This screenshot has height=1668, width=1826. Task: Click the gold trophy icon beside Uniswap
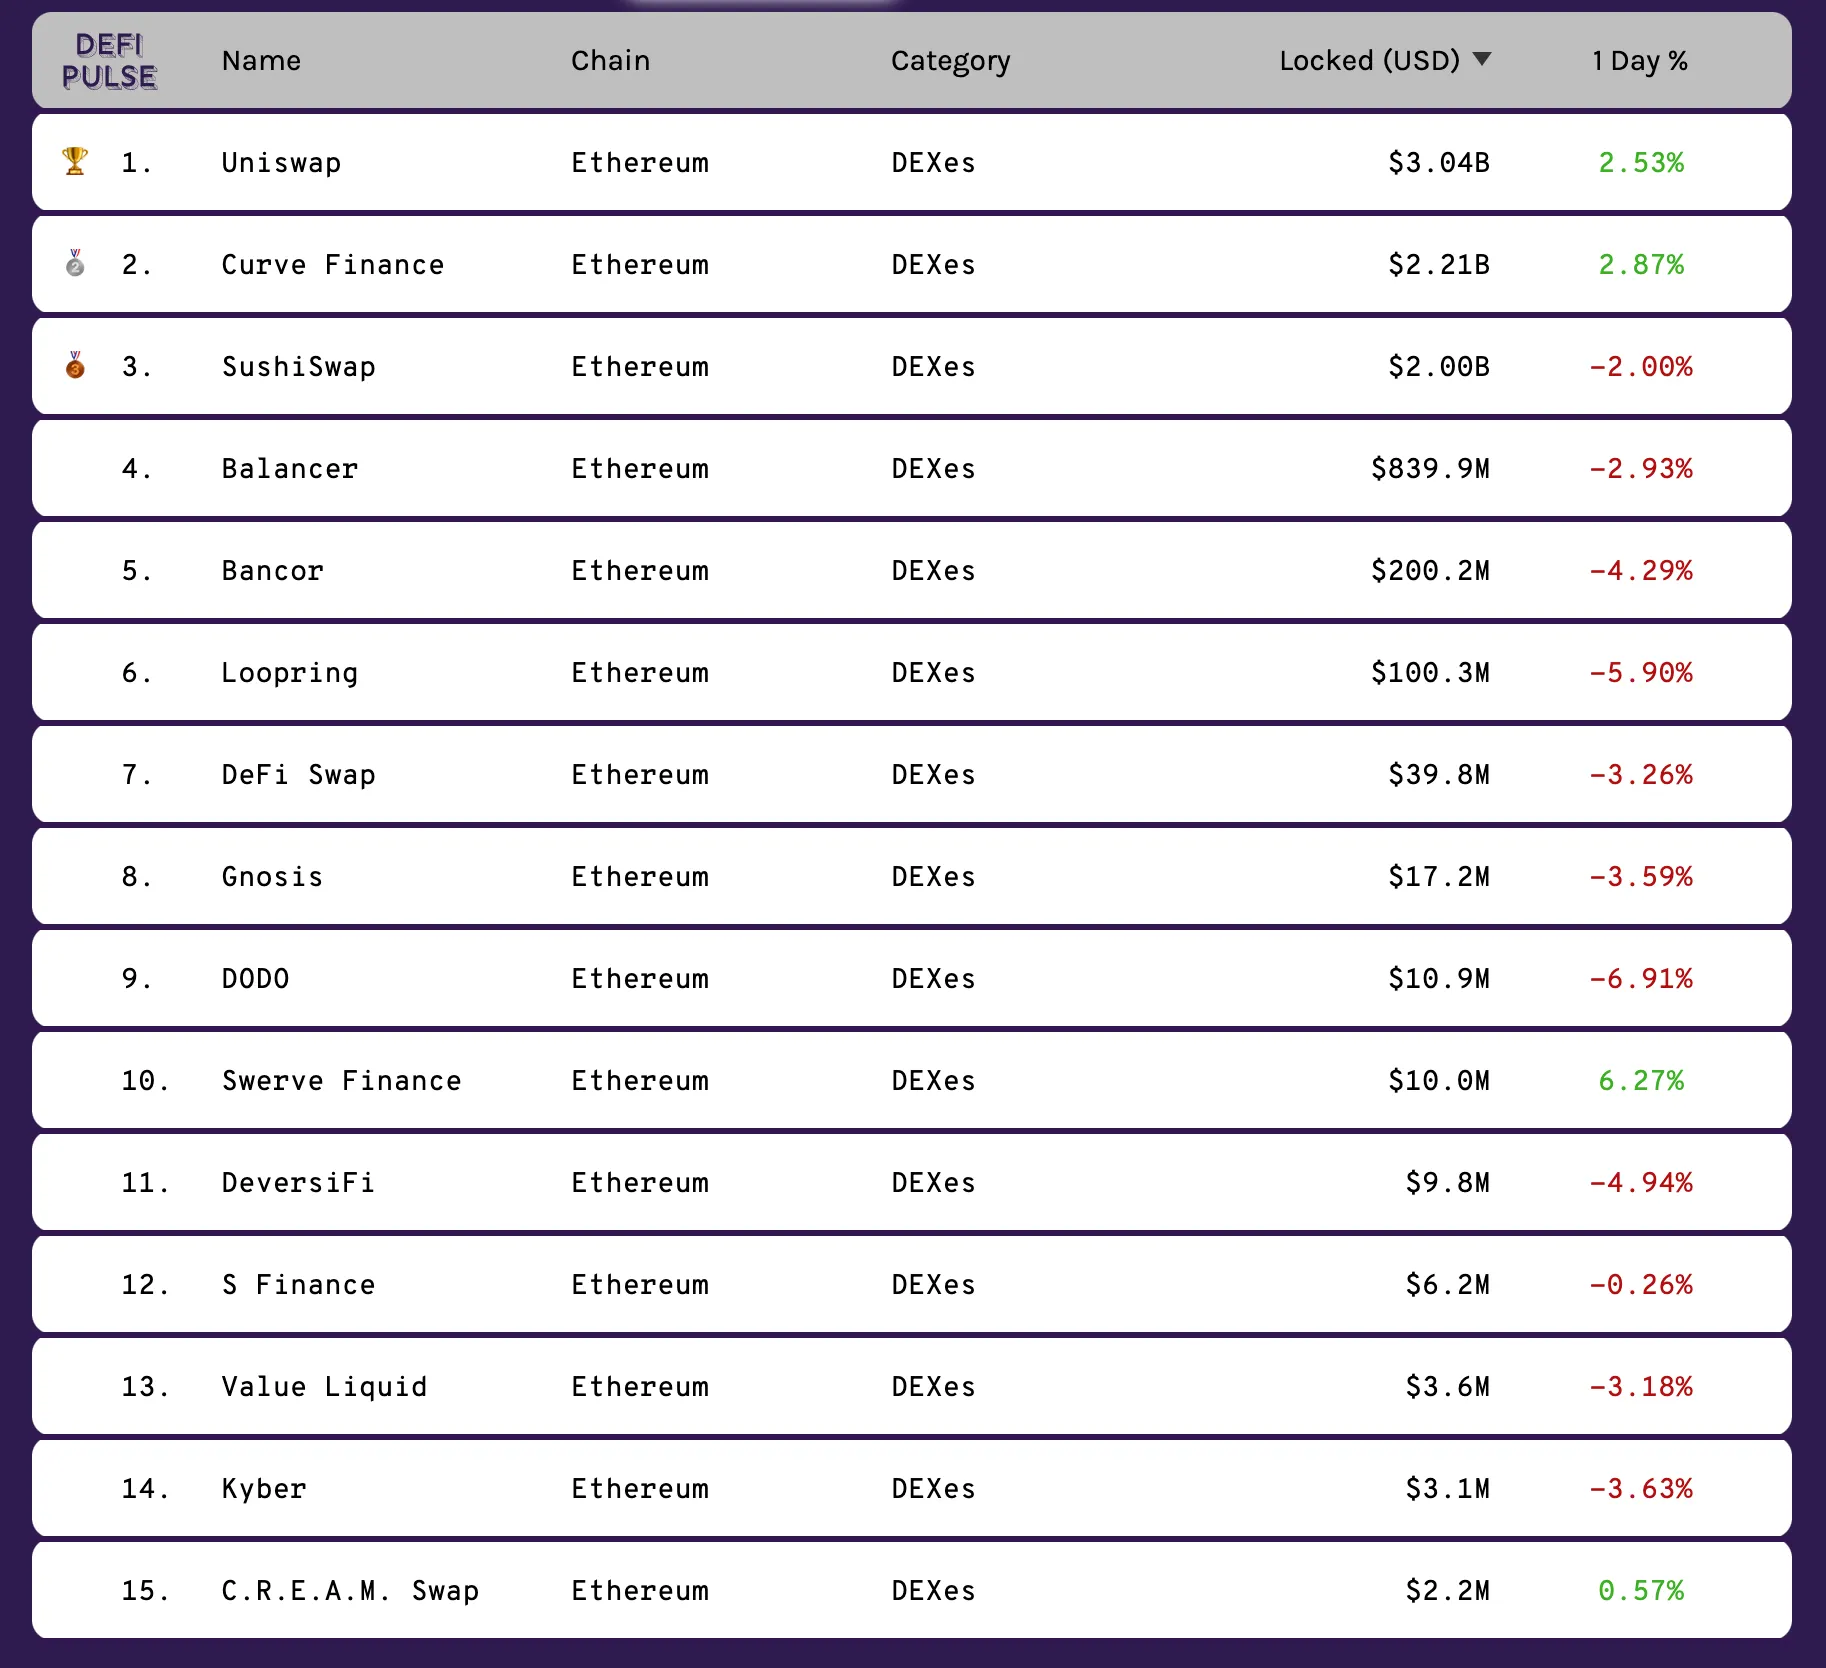pyautogui.click(x=75, y=161)
